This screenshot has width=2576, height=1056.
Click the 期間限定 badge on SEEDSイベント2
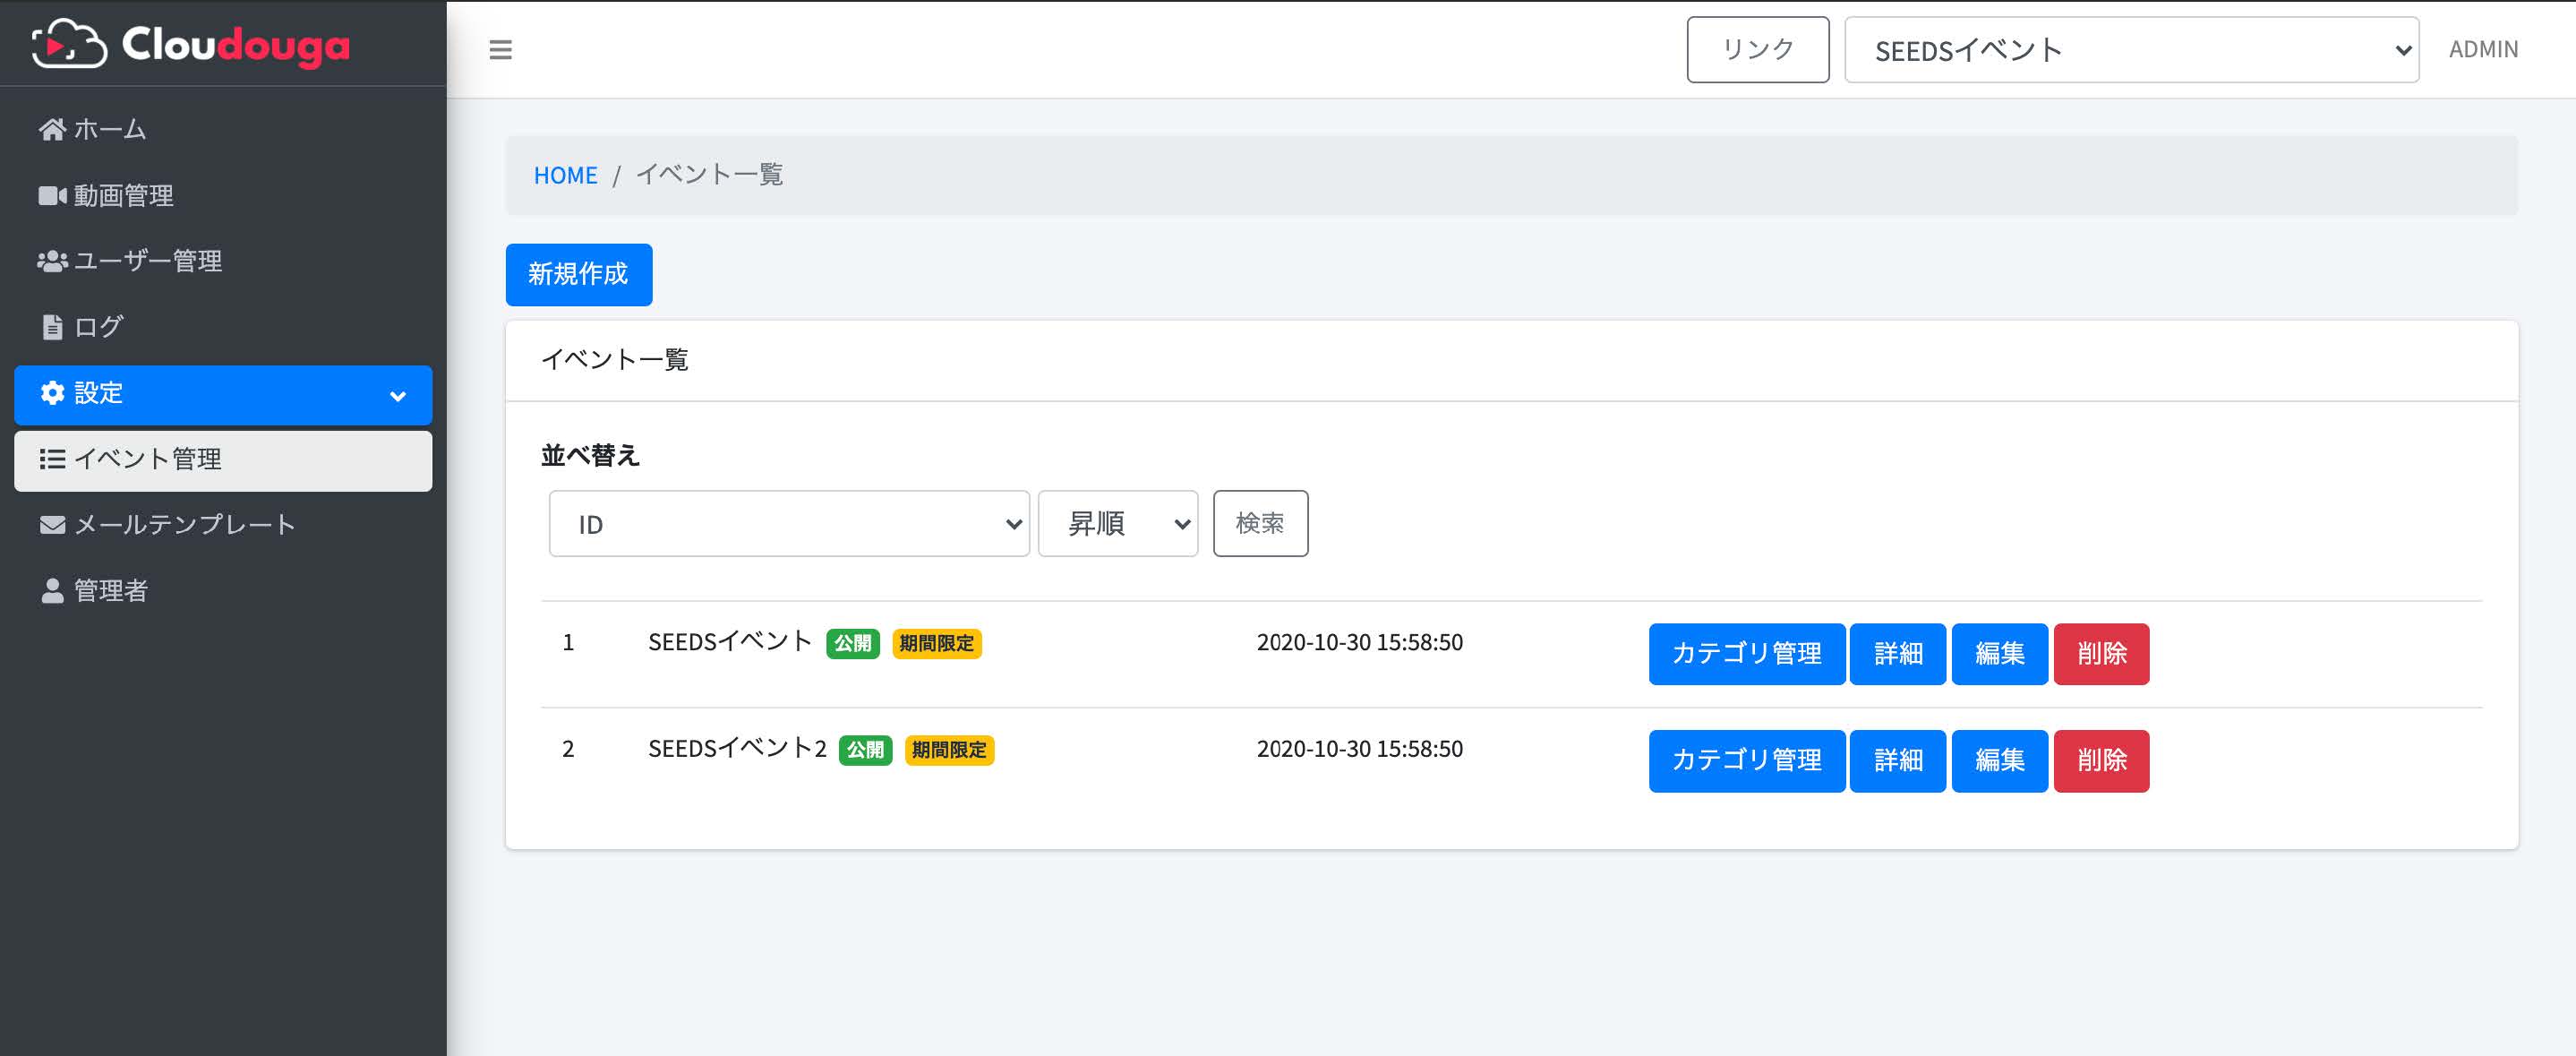[949, 750]
